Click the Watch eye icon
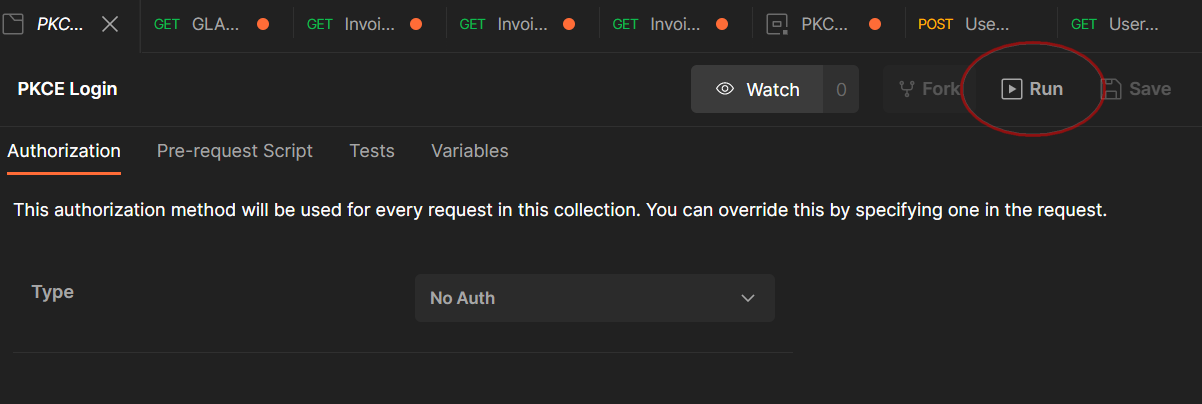Viewport: 1202px width, 404px height. coord(725,89)
